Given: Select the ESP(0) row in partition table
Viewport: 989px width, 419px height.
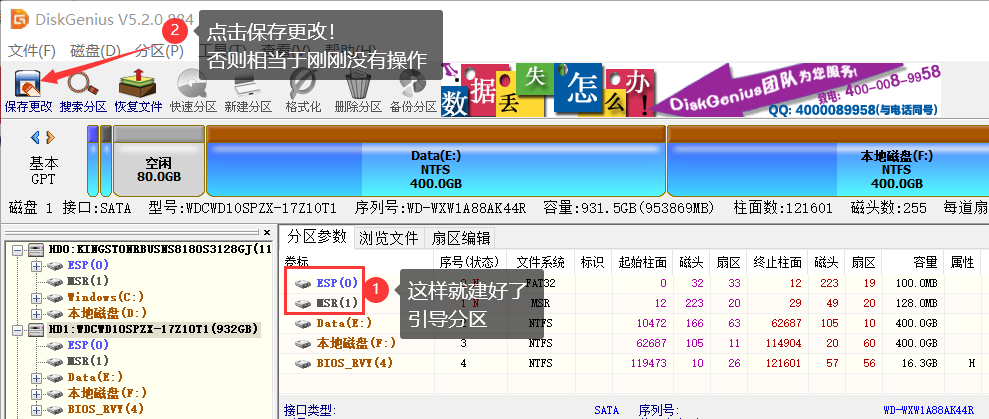Looking at the screenshot, I should 633,283.
